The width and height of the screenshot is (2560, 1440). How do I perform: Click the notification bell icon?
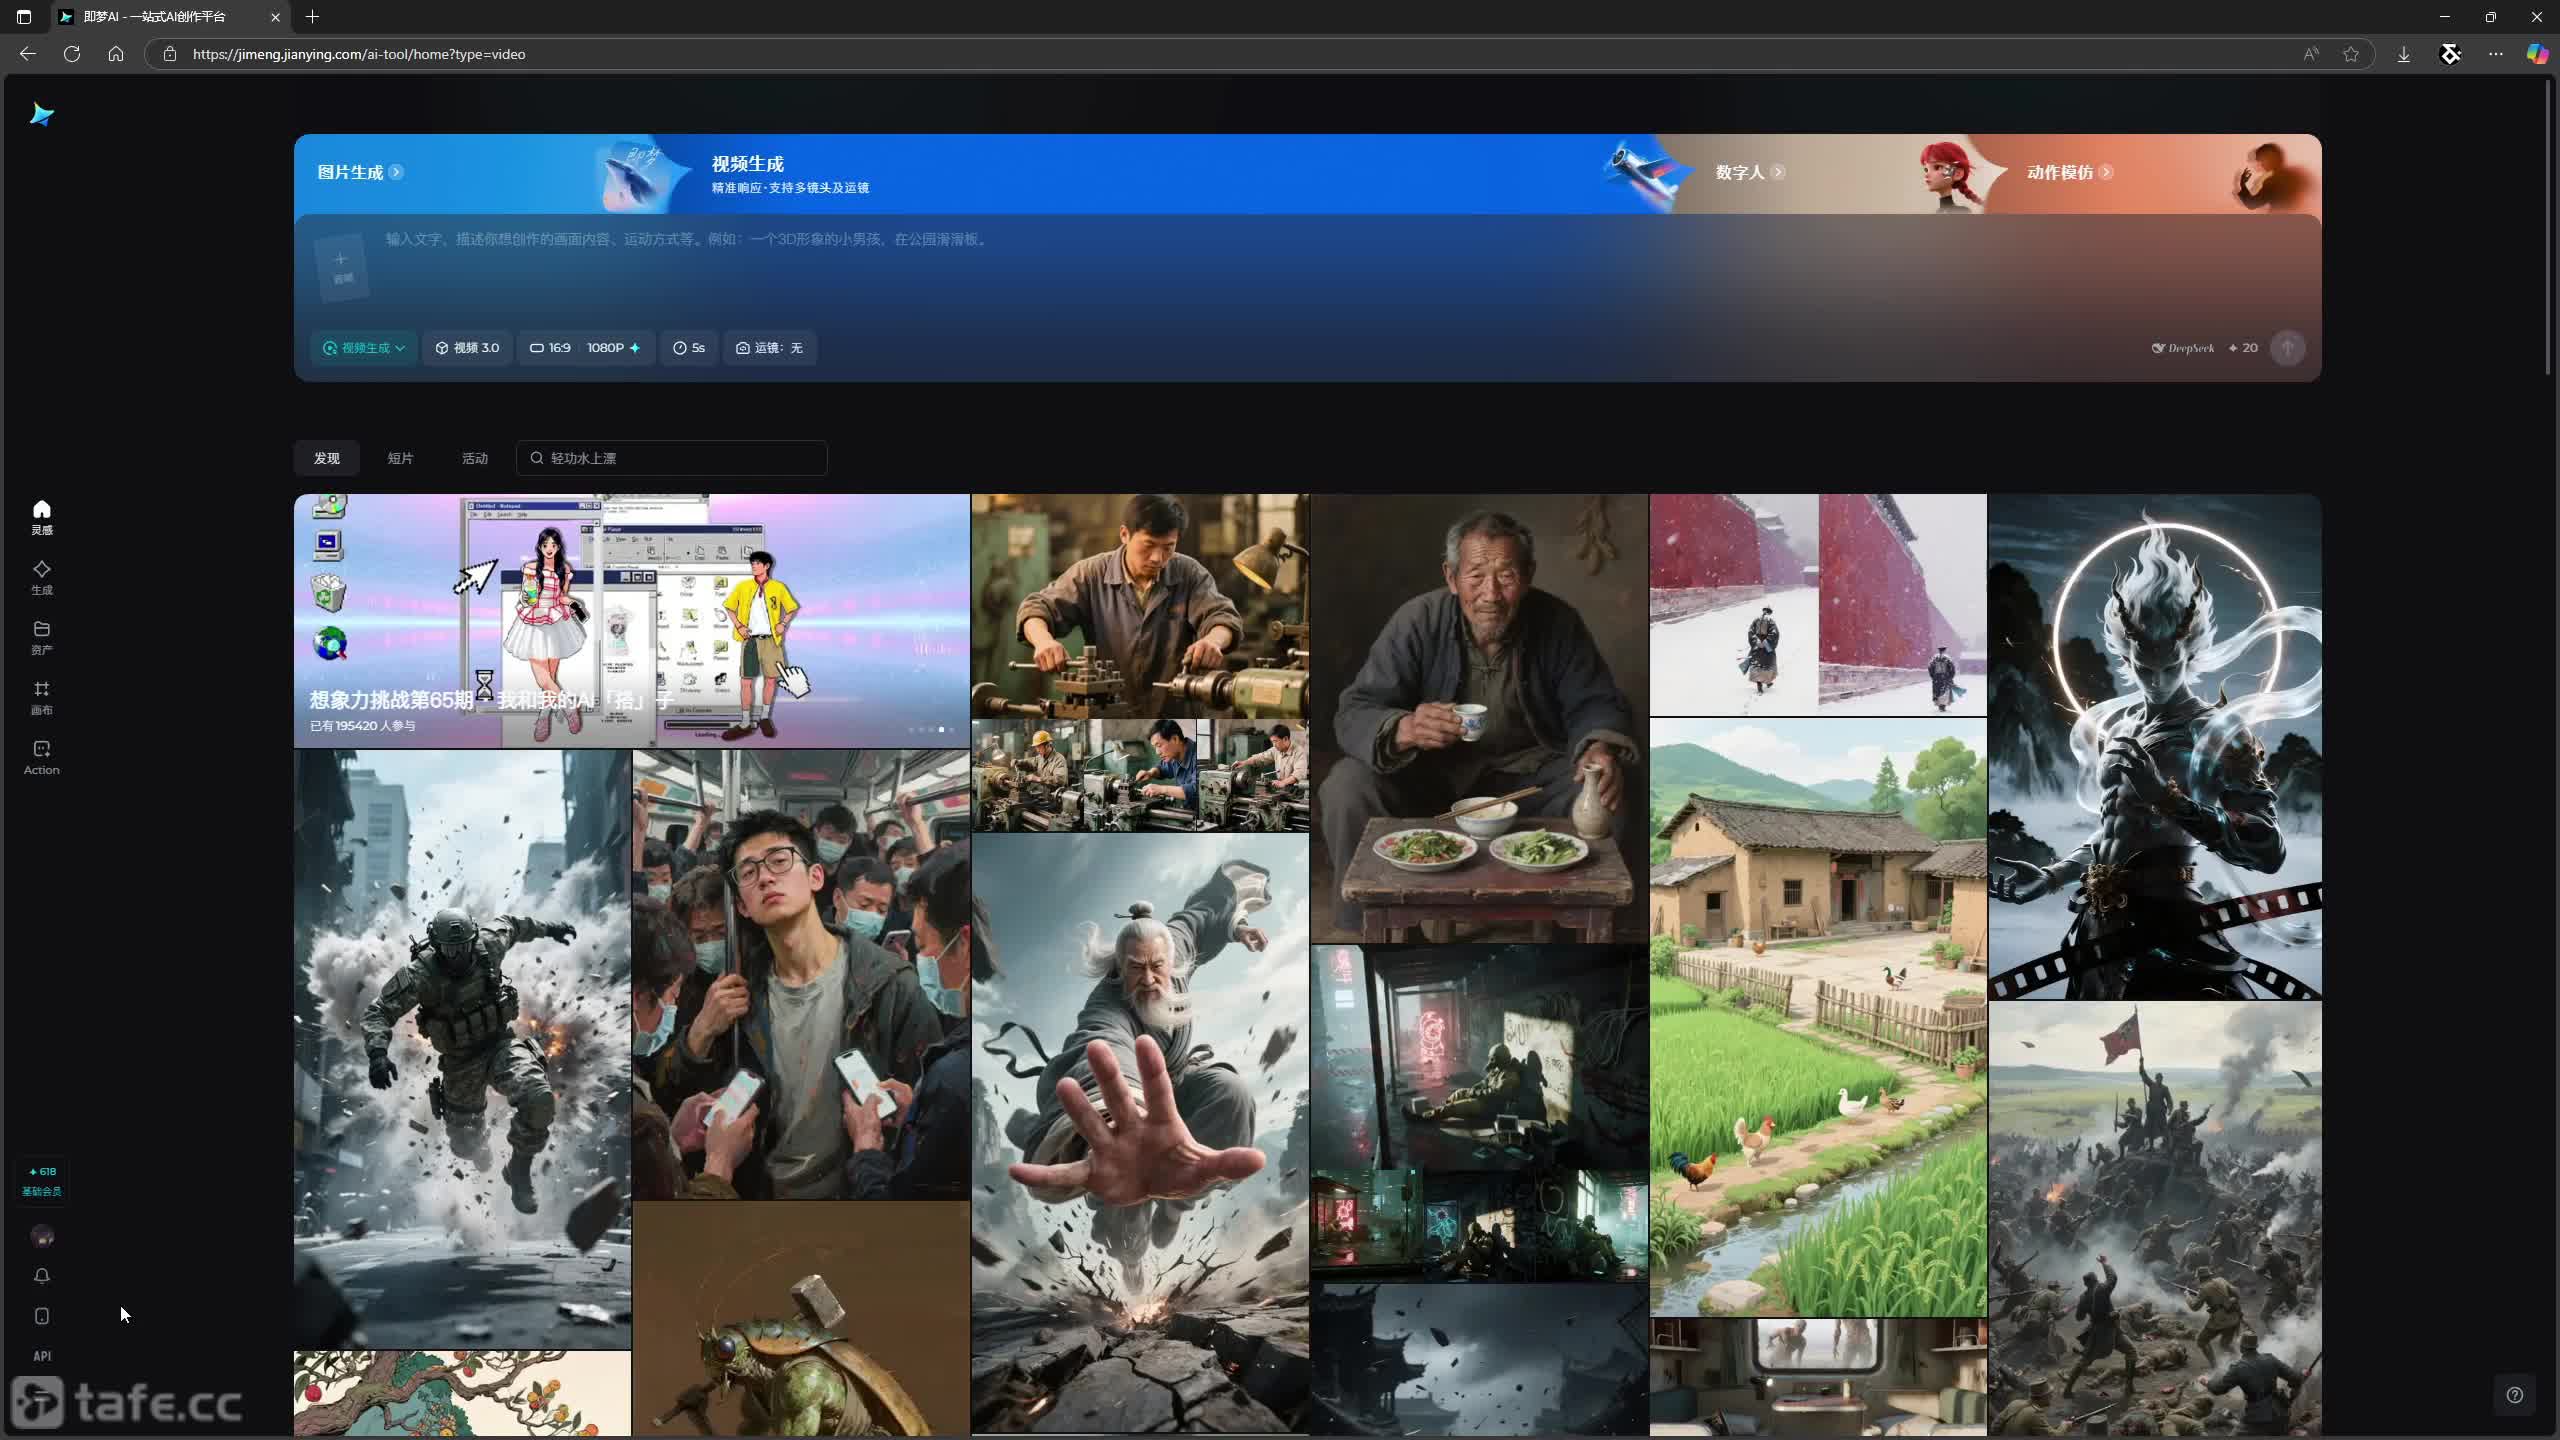click(x=41, y=1276)
